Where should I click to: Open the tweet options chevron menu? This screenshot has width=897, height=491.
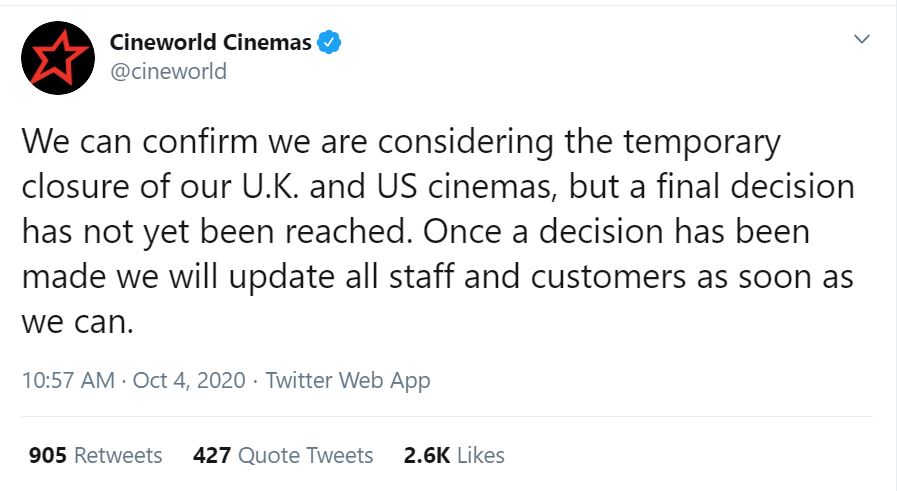click(x=862, y=40)
